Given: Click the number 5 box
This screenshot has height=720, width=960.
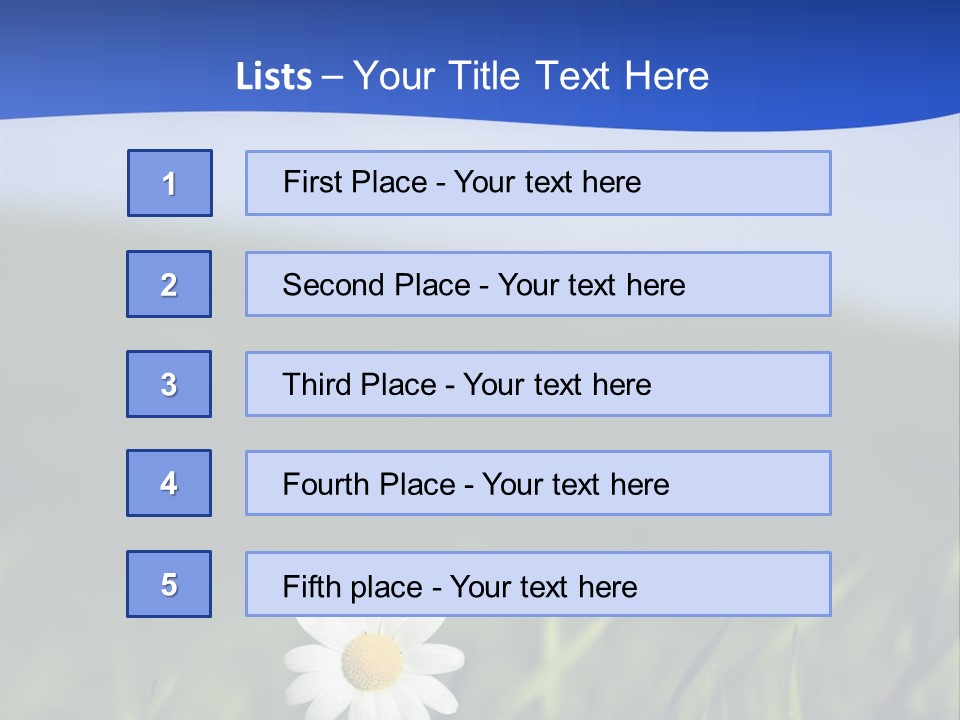Looking at the screenshot, I should point(169,584).
